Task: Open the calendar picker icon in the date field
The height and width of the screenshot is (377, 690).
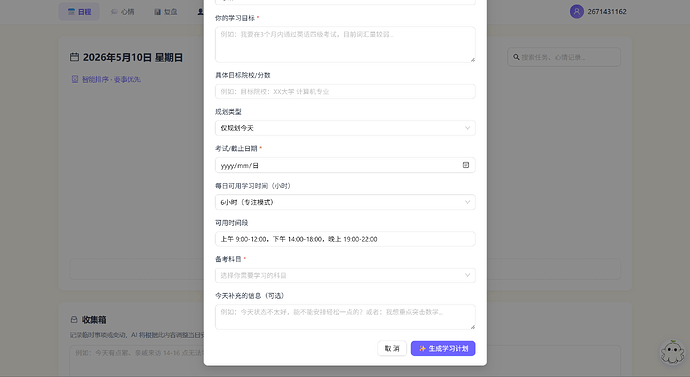Action: pyautogui.click(x=466, y=165)
